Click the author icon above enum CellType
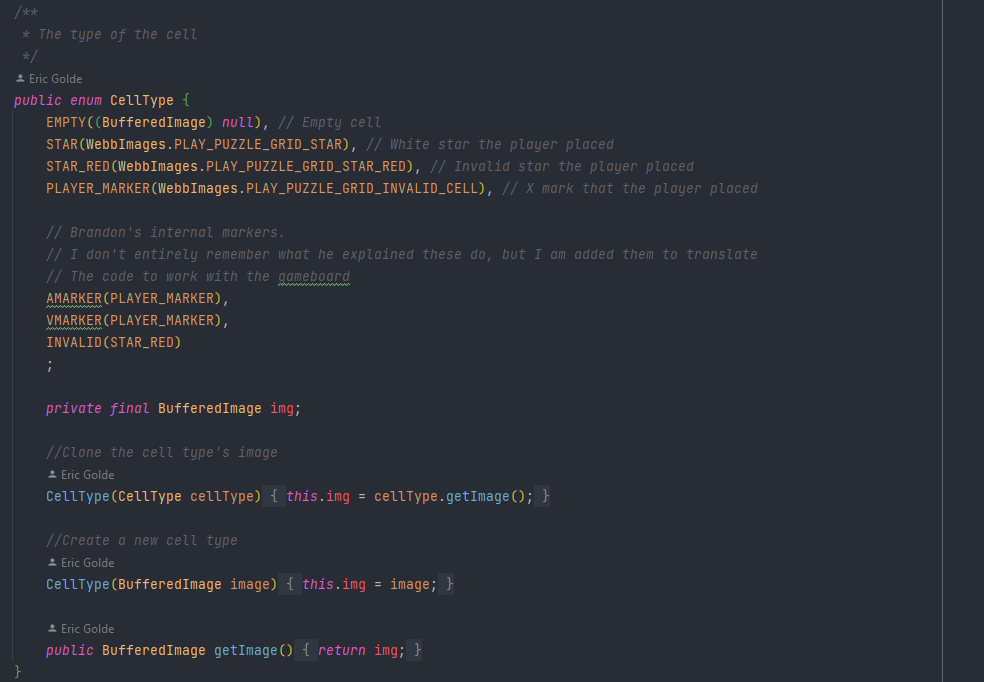This screenshot has width=984, height=682. coord(20,78)
